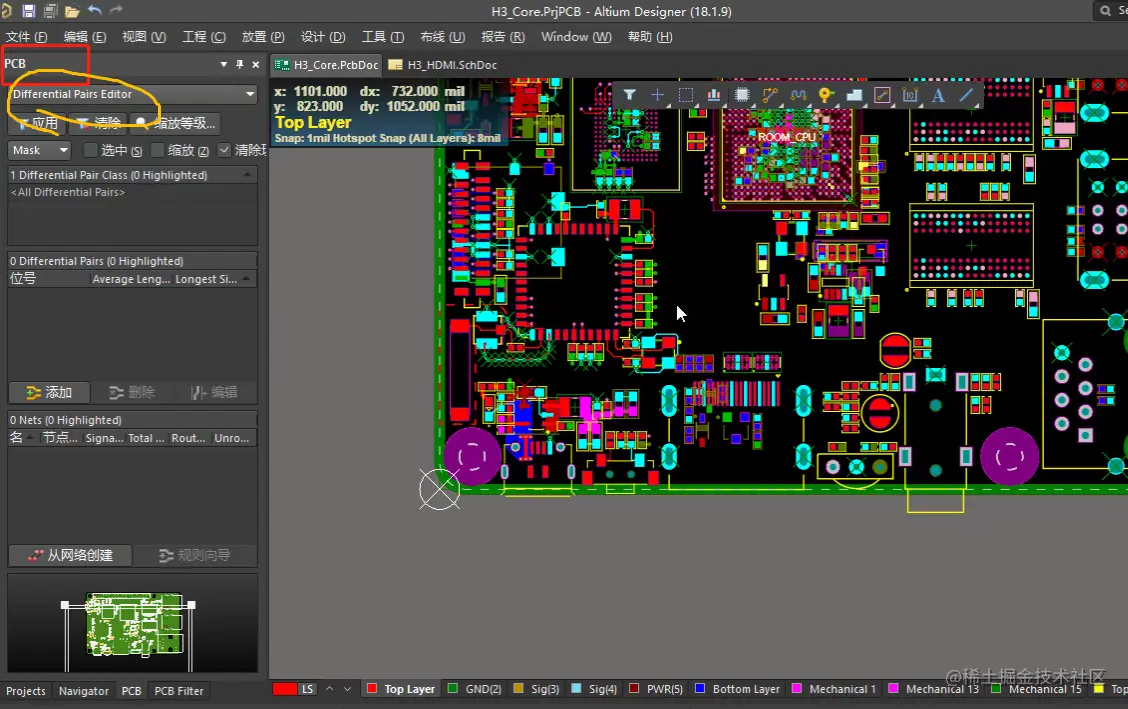Click the GND(2) layer green swatch
The height and width of the screenshot is (709, 1128).
tap(452, 688)
